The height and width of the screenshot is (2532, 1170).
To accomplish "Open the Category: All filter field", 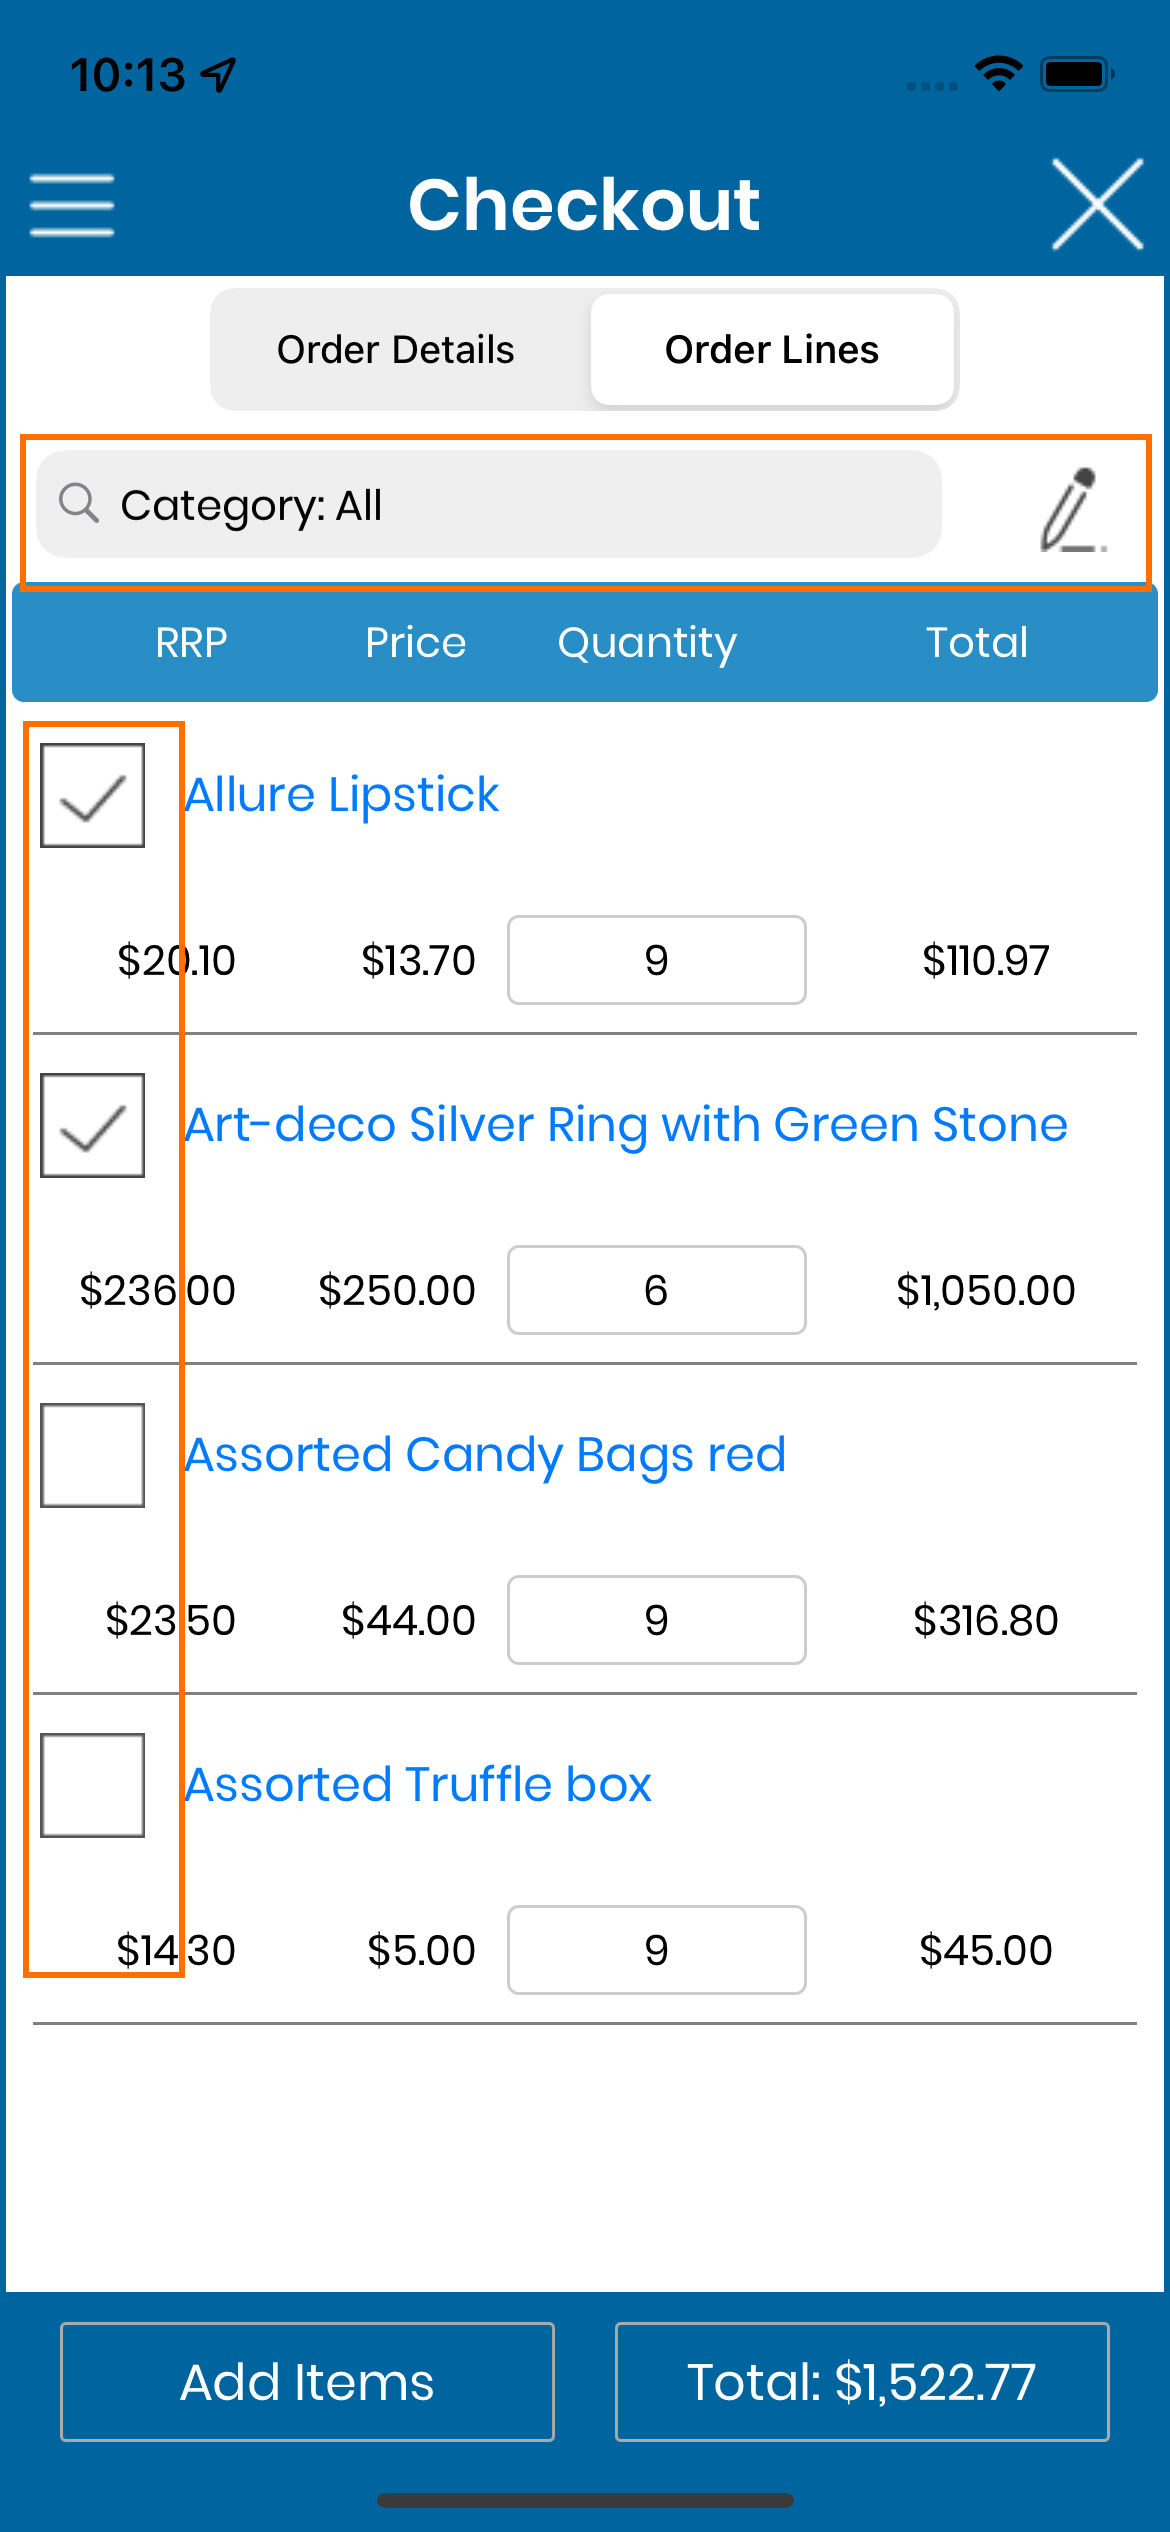I will 489,504.
